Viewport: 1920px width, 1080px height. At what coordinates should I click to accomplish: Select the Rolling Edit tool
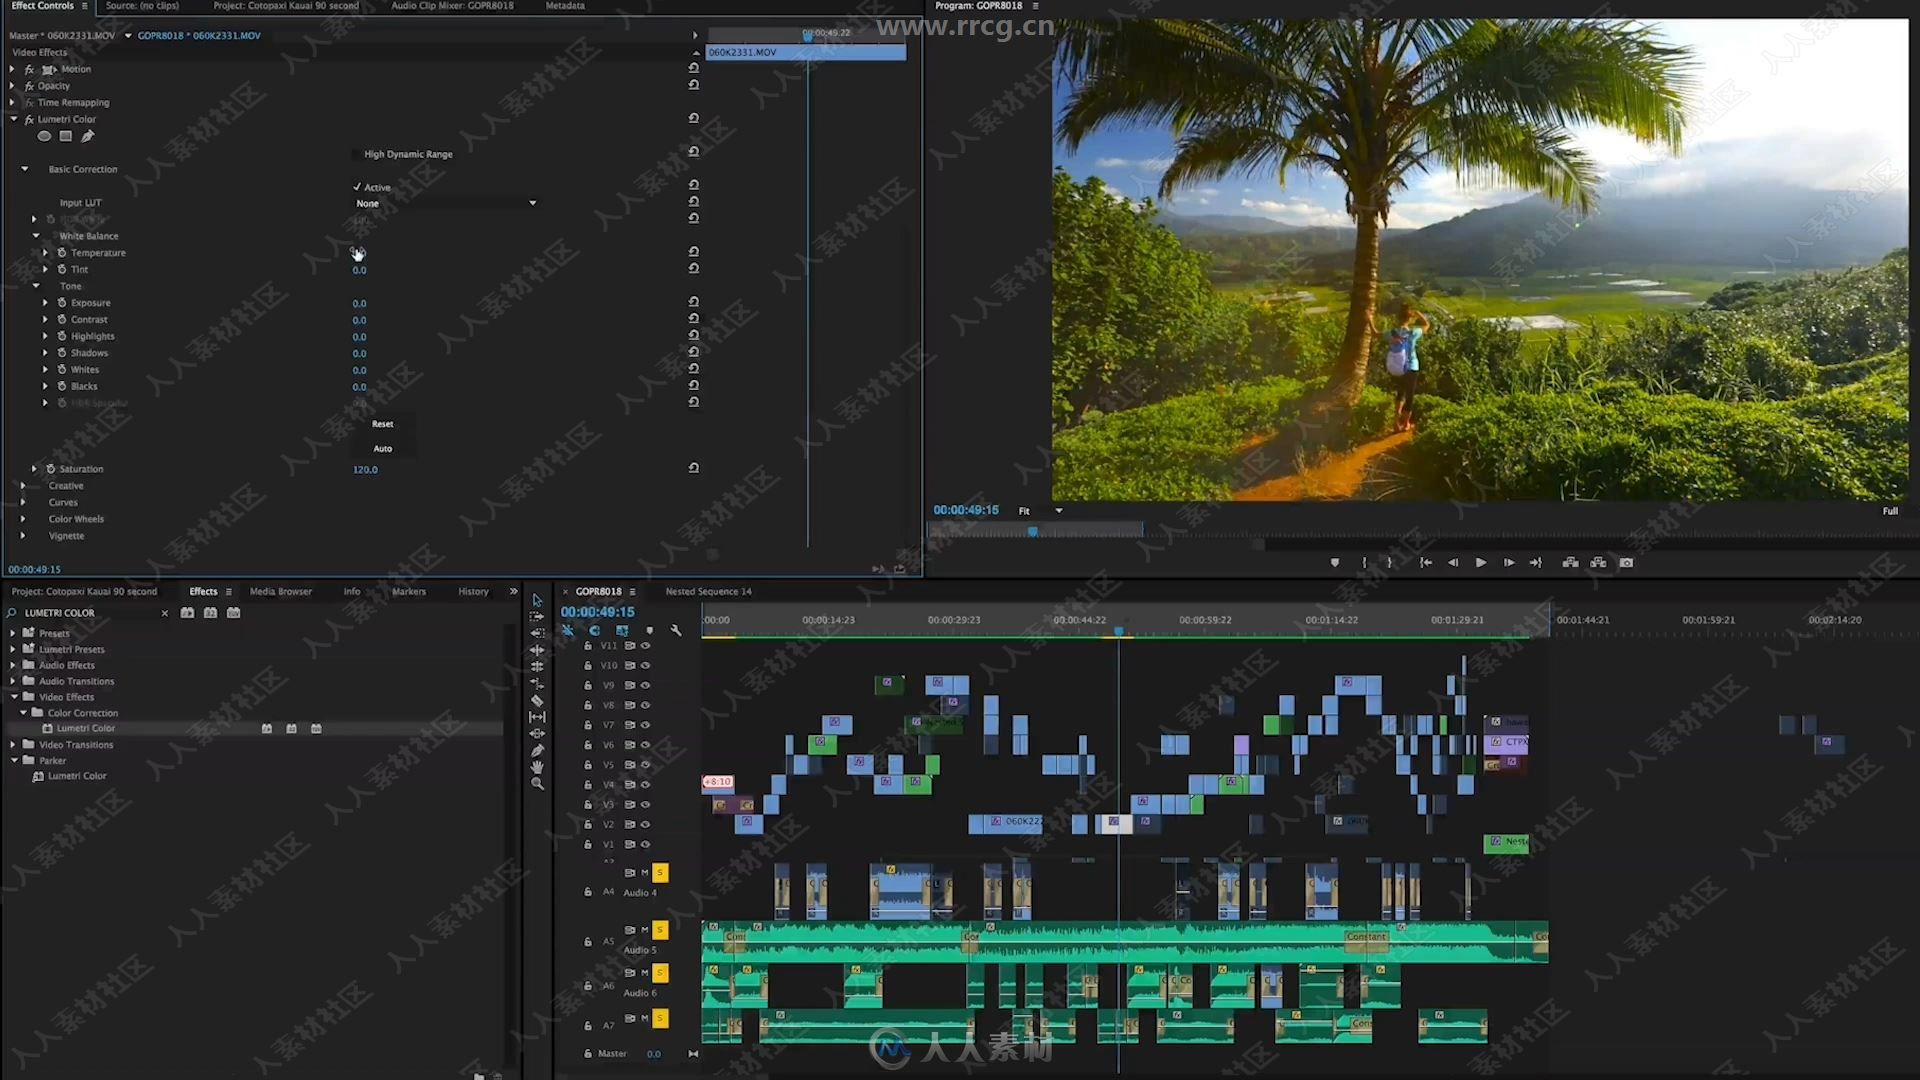[537, 666]
